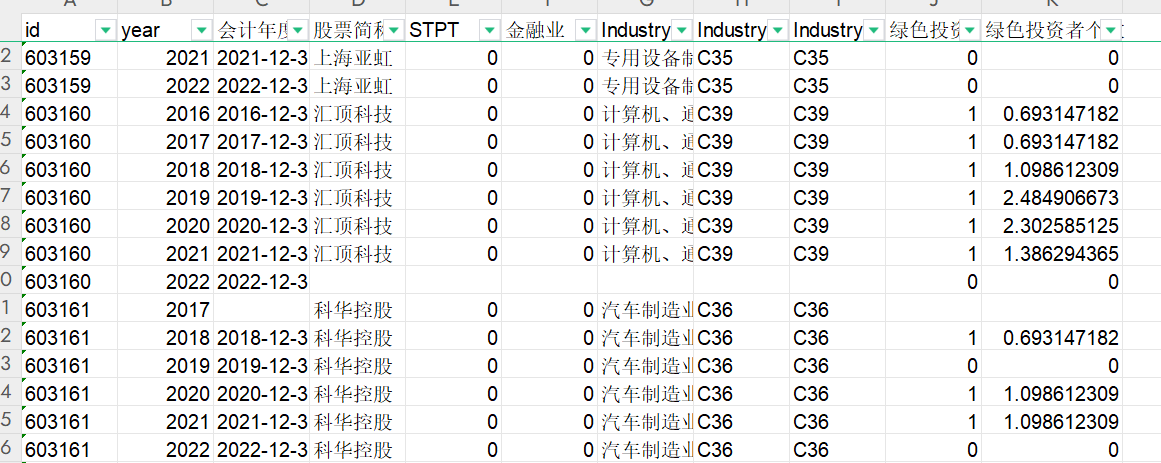Open filter on Industry column left of 绿色投资
This screenshot has width=1161, height=463.
873,31
